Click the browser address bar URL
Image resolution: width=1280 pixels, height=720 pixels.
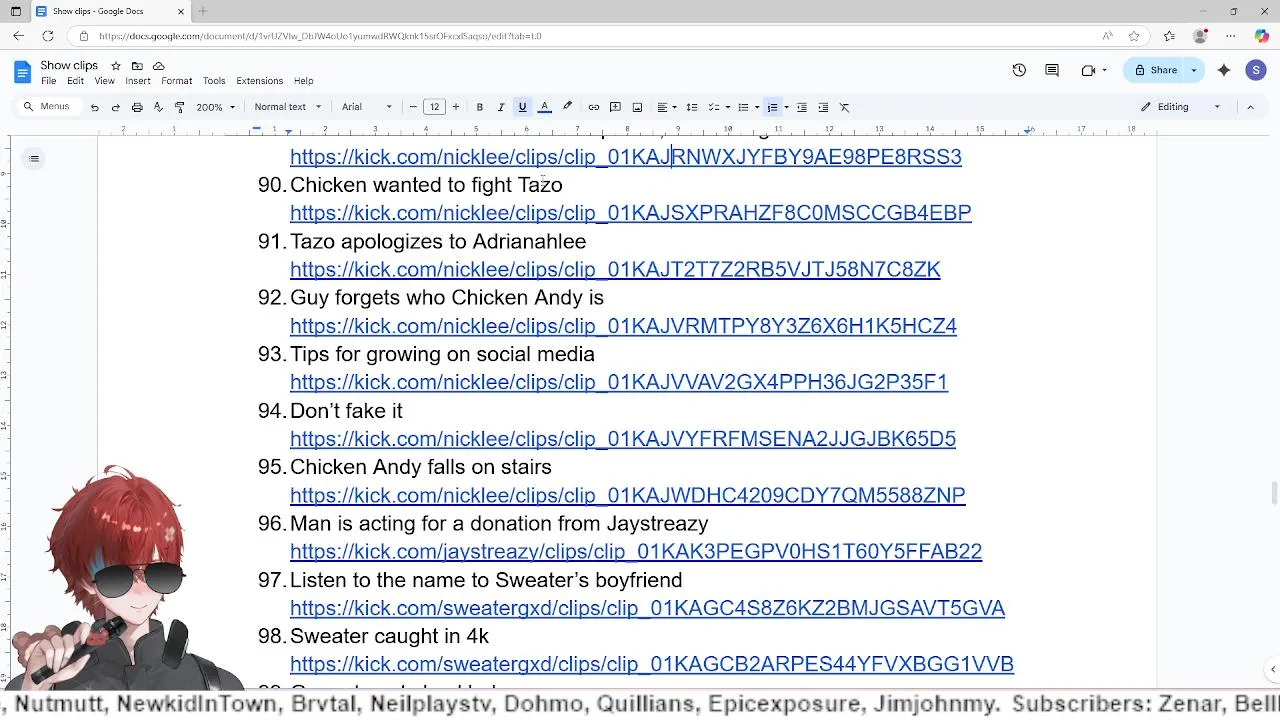pos(320,36)
